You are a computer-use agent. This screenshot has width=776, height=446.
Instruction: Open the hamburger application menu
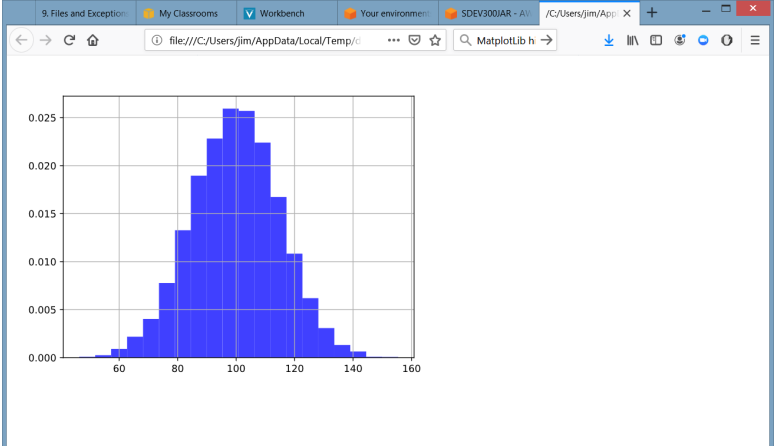[x=755, y=40]
